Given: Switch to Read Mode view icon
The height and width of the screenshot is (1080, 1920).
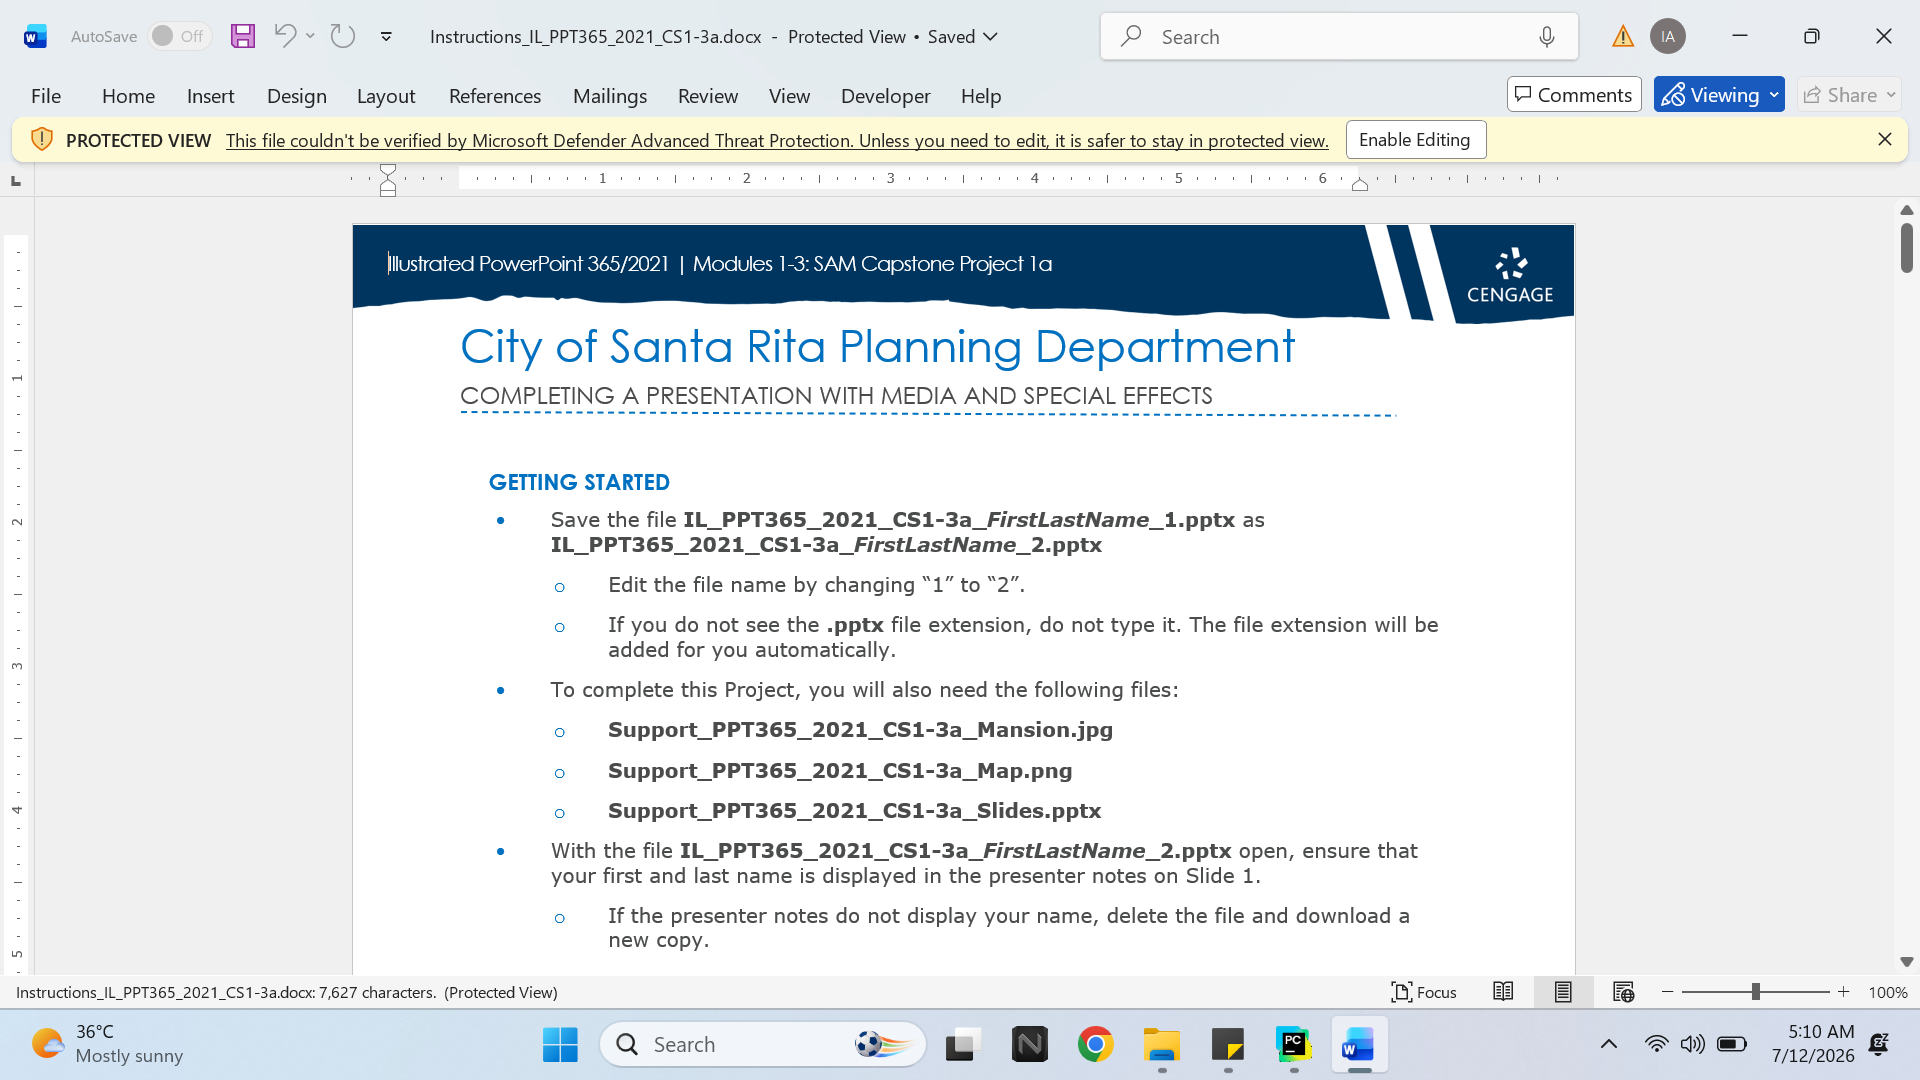Looking at the screenshot, I should [x=1503, y=992].
